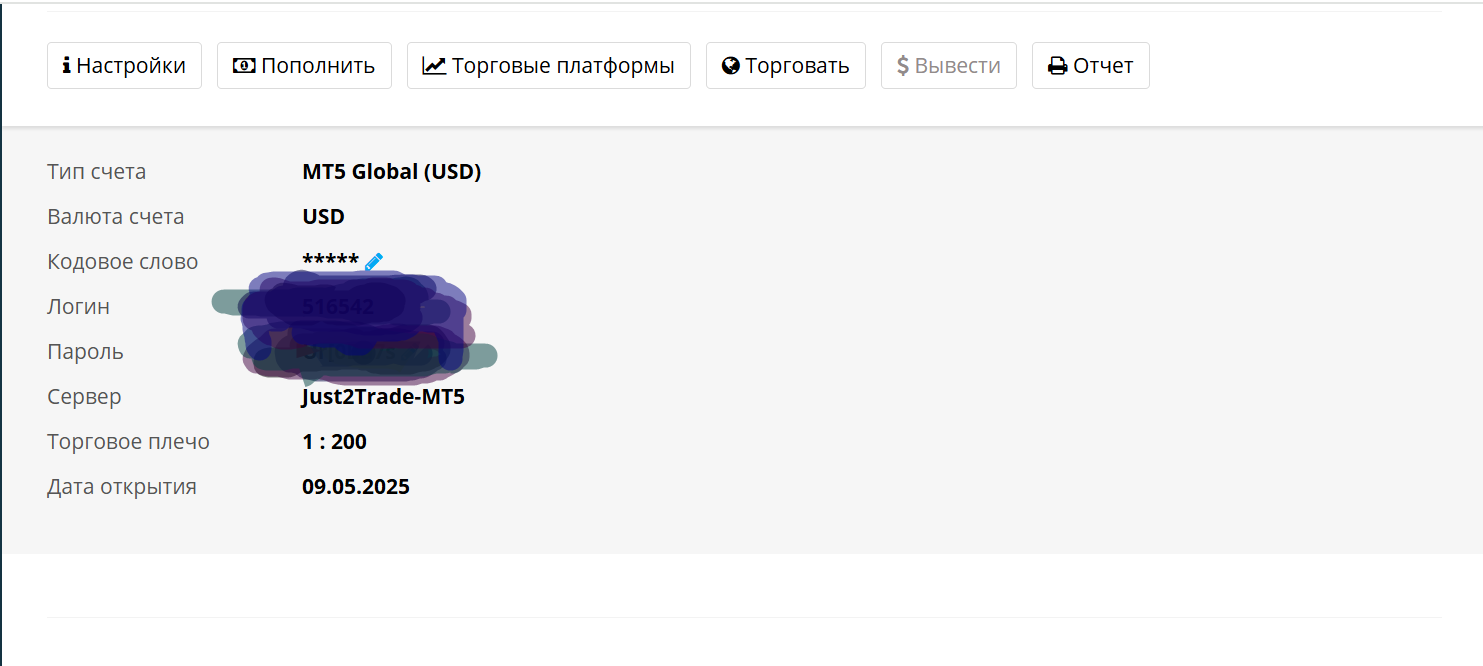Select the opening date 09.05.2025

click(356, 487)
